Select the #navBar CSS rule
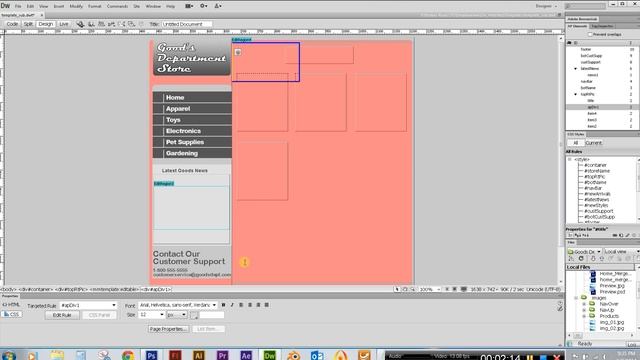 point(593,188)
